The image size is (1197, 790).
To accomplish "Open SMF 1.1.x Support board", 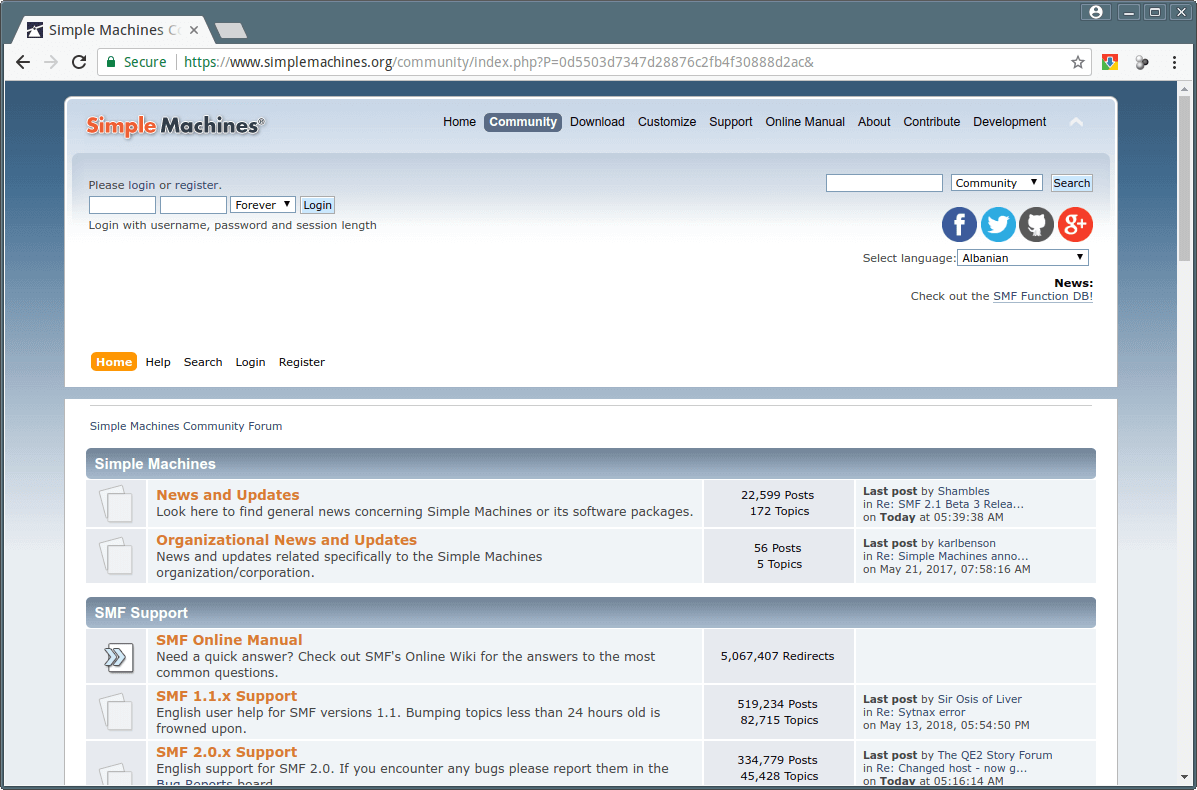I will click(226, 696).
